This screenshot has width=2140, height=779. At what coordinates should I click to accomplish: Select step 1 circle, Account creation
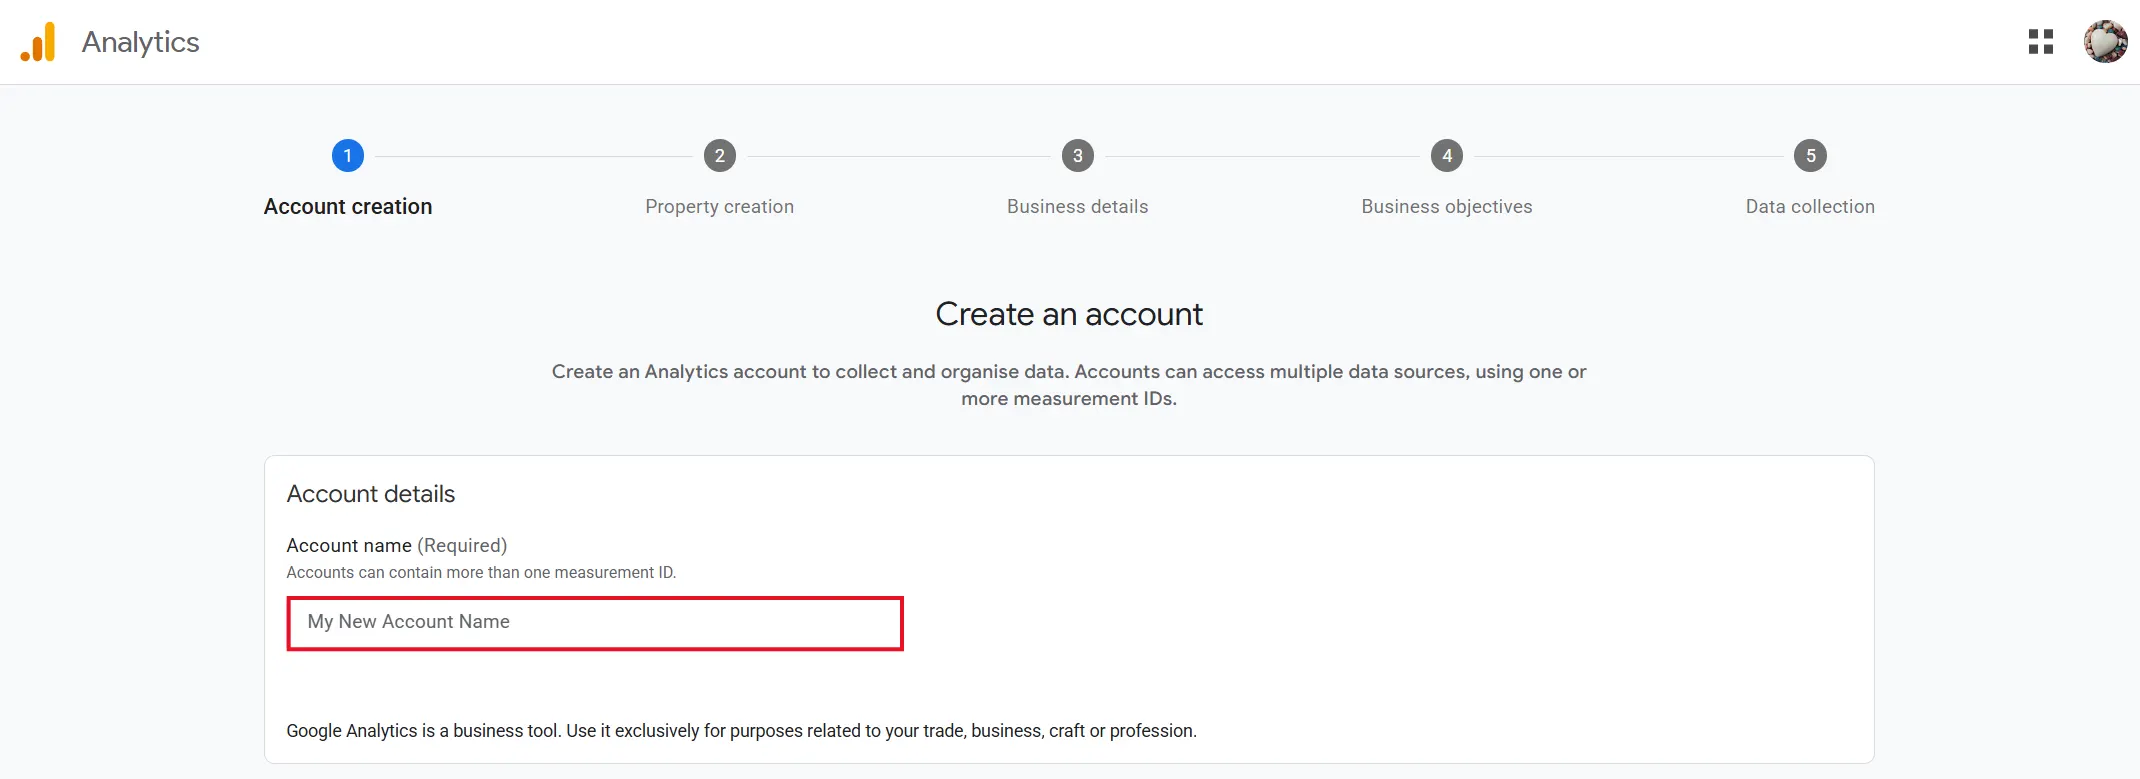(348, 156)
